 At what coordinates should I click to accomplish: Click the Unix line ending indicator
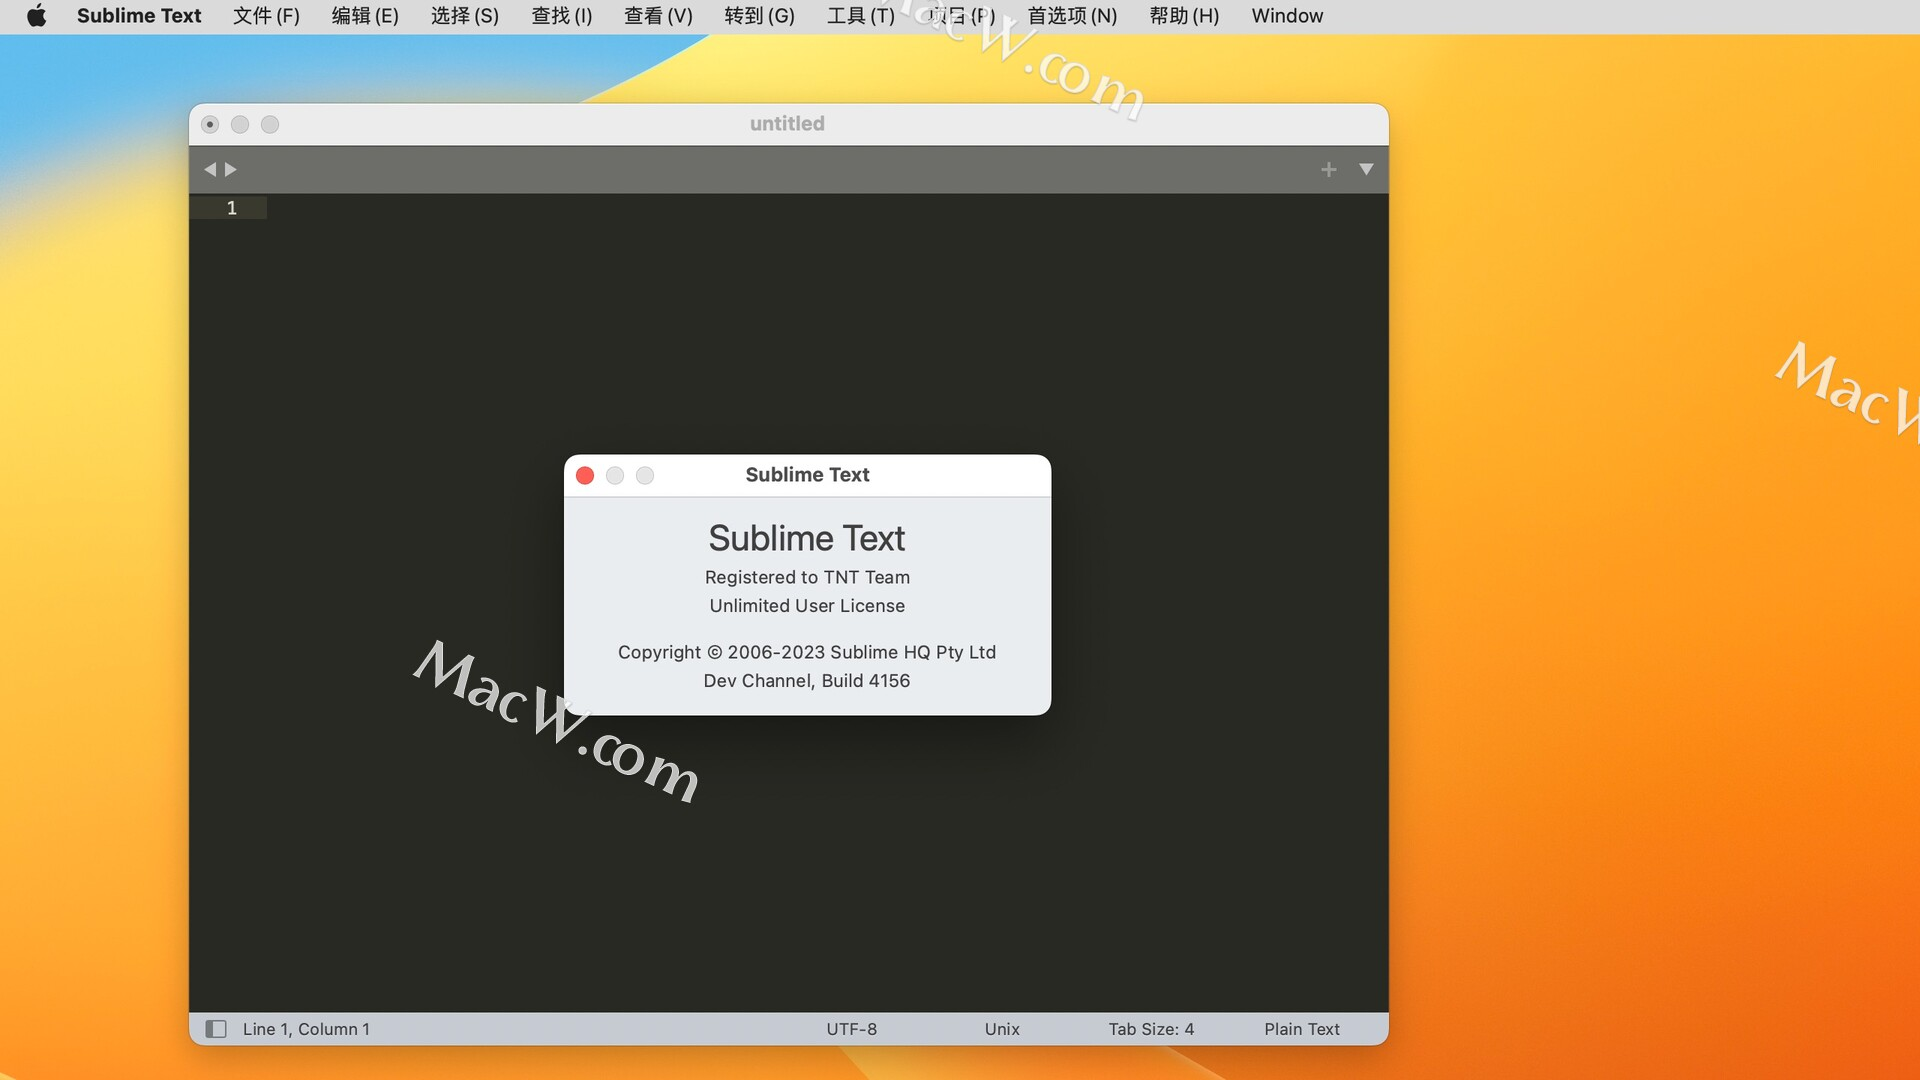[x=1001, y=1027]
